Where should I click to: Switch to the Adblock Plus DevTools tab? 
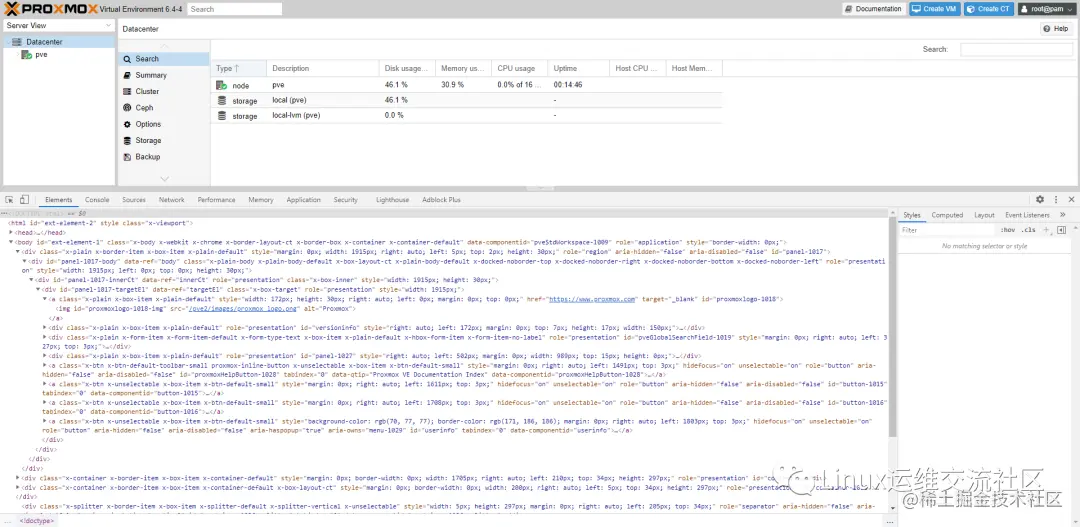pos(442,200)
